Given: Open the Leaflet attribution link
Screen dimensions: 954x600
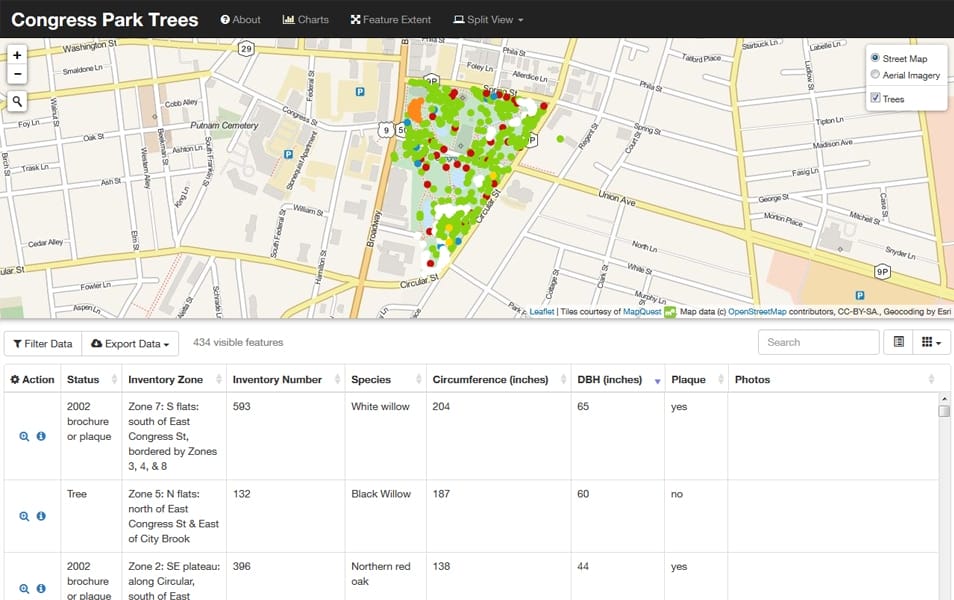Looking at the screenshot, I should tap(541, 312).
